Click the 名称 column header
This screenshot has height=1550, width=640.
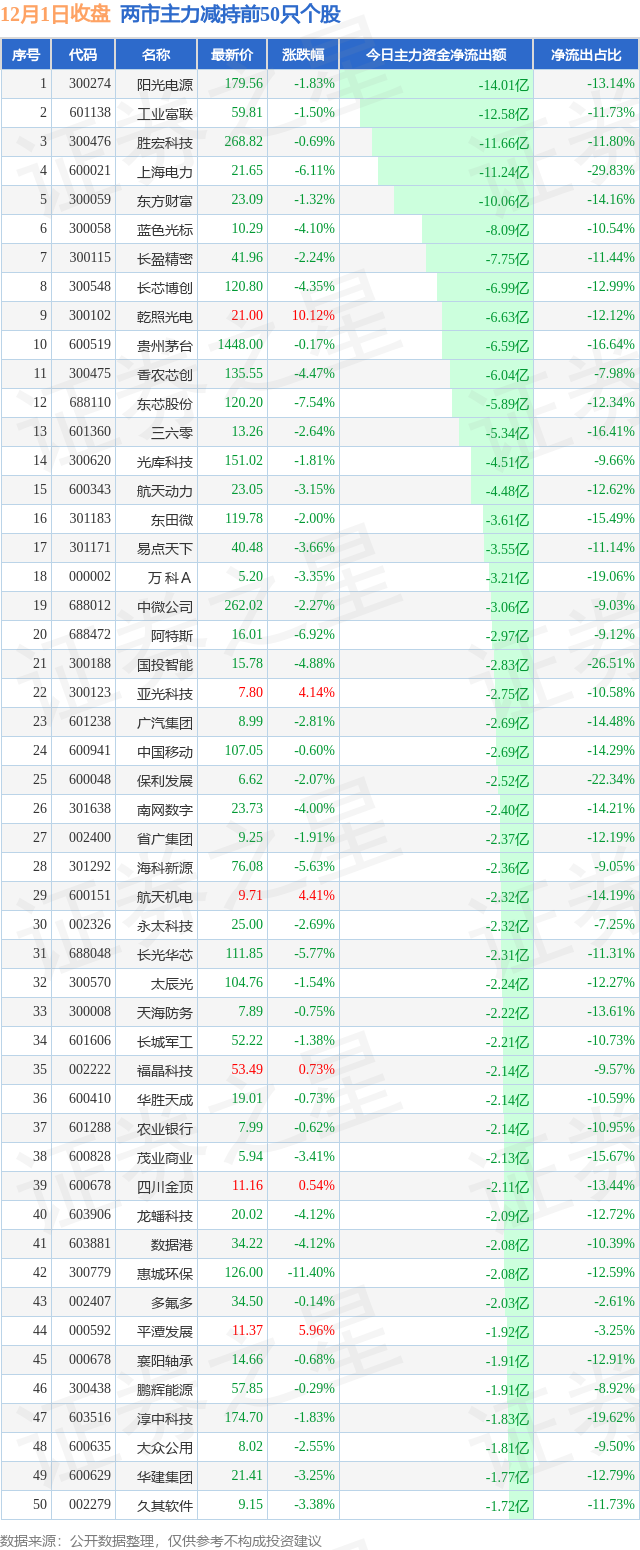pyautogui.click(x=156, y=54)
